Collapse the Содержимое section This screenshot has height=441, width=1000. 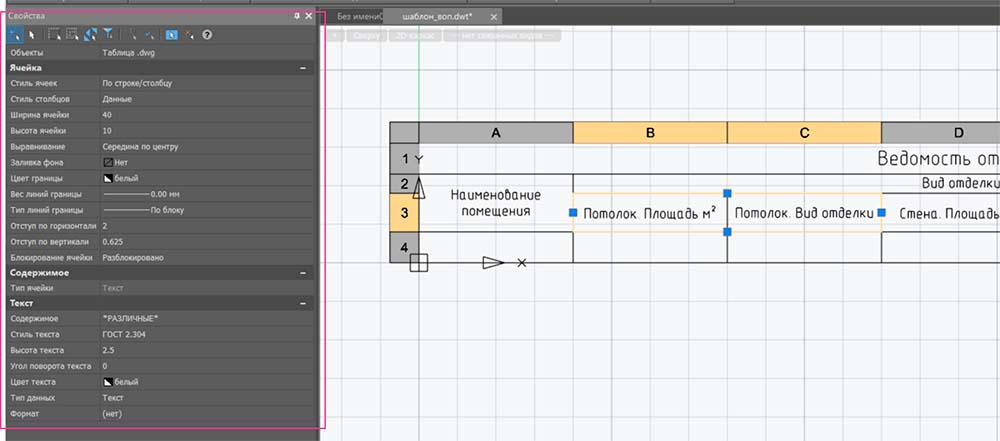pos(302,272)
